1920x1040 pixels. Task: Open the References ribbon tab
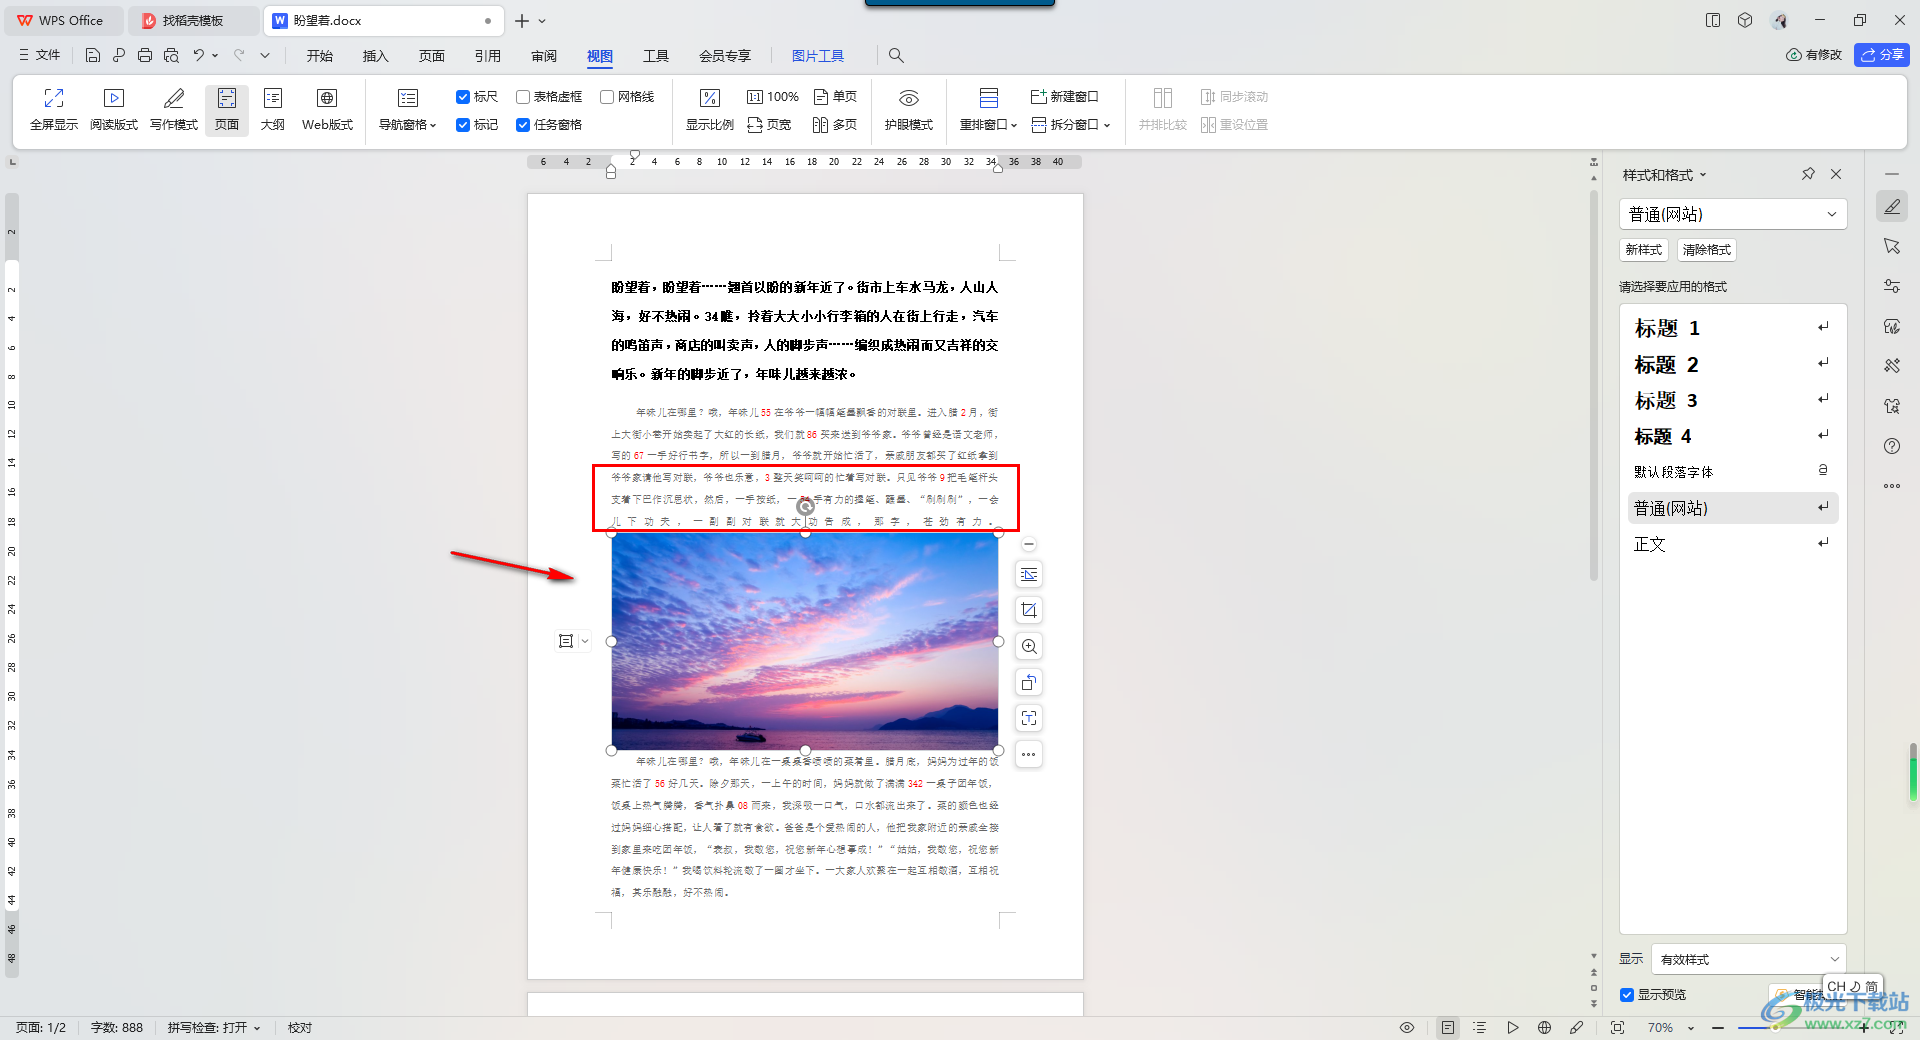[488, 56]
